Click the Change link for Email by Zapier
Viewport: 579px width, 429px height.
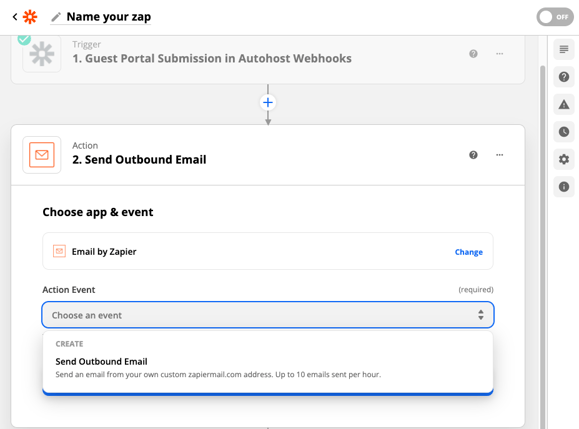click(469, 252)
